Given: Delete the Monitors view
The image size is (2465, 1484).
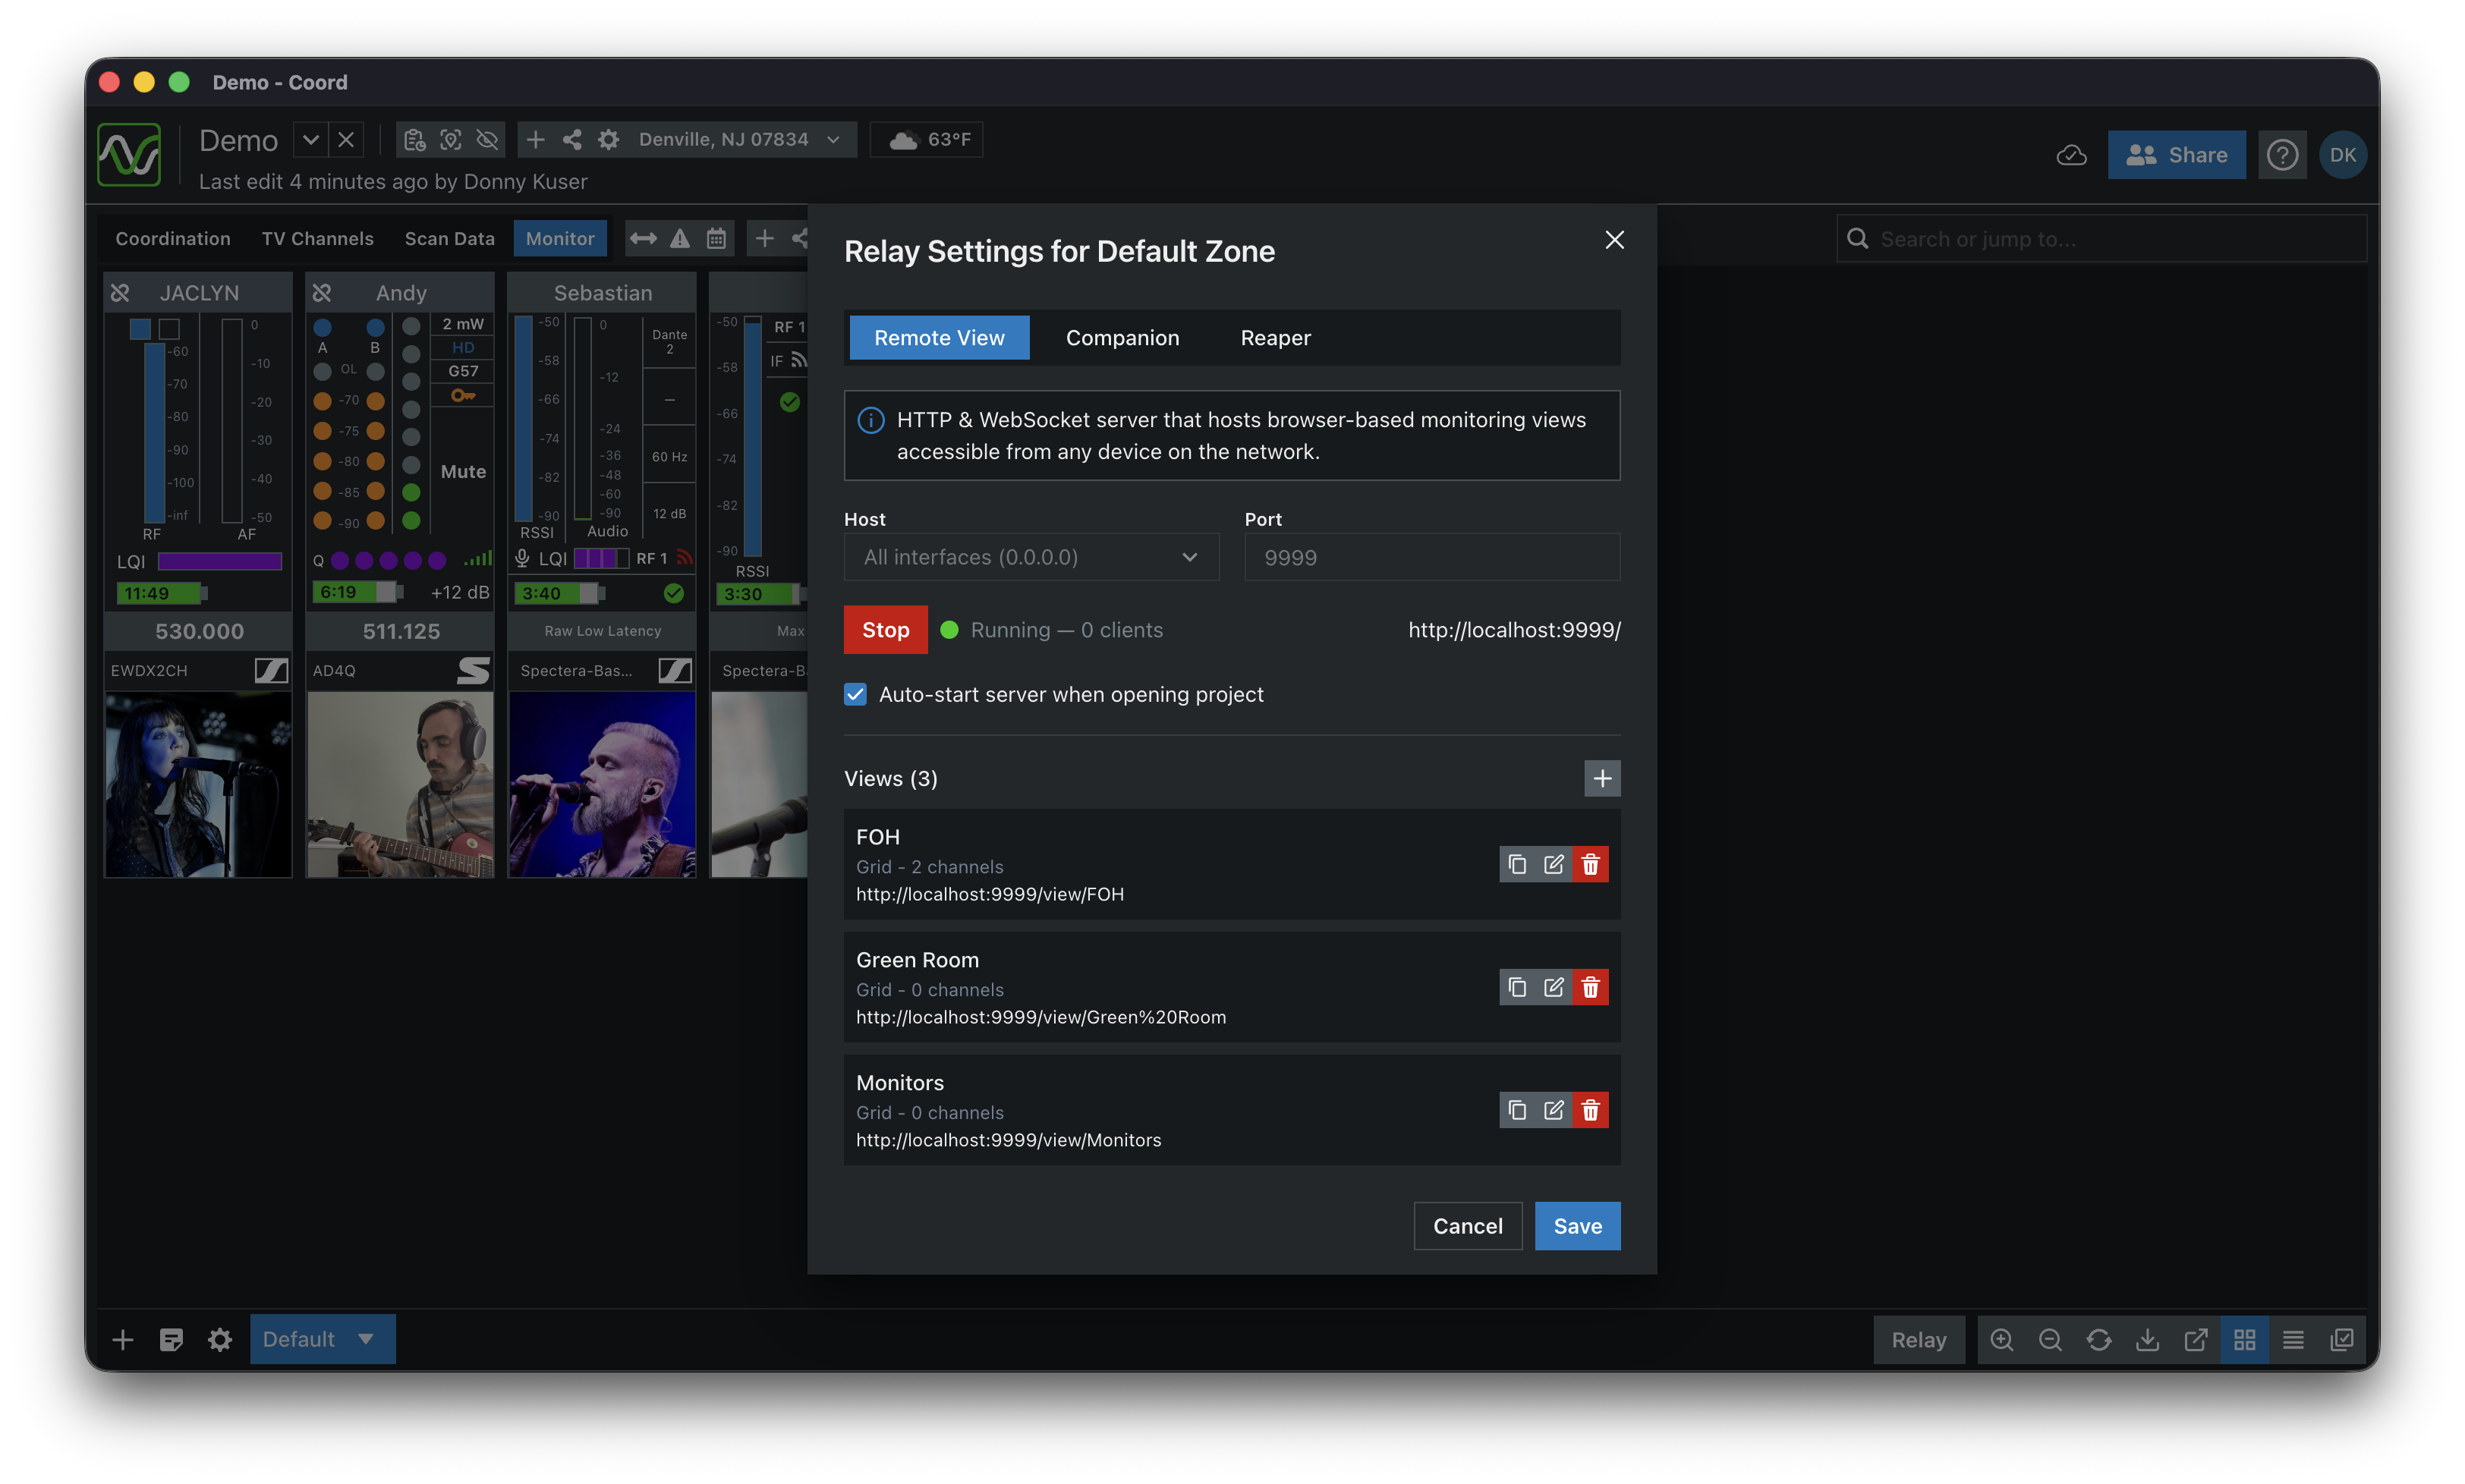Looking at the screenshot, I should (1590, 1110).
